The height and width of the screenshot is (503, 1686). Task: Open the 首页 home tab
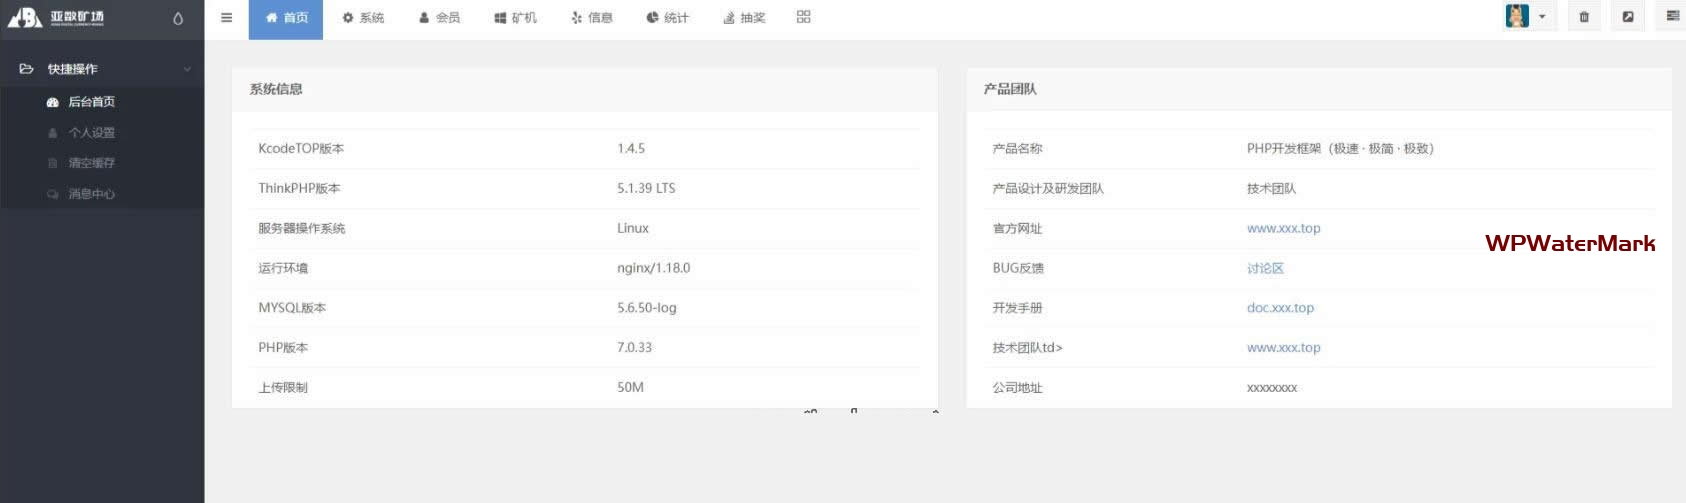tap(286, 18)
